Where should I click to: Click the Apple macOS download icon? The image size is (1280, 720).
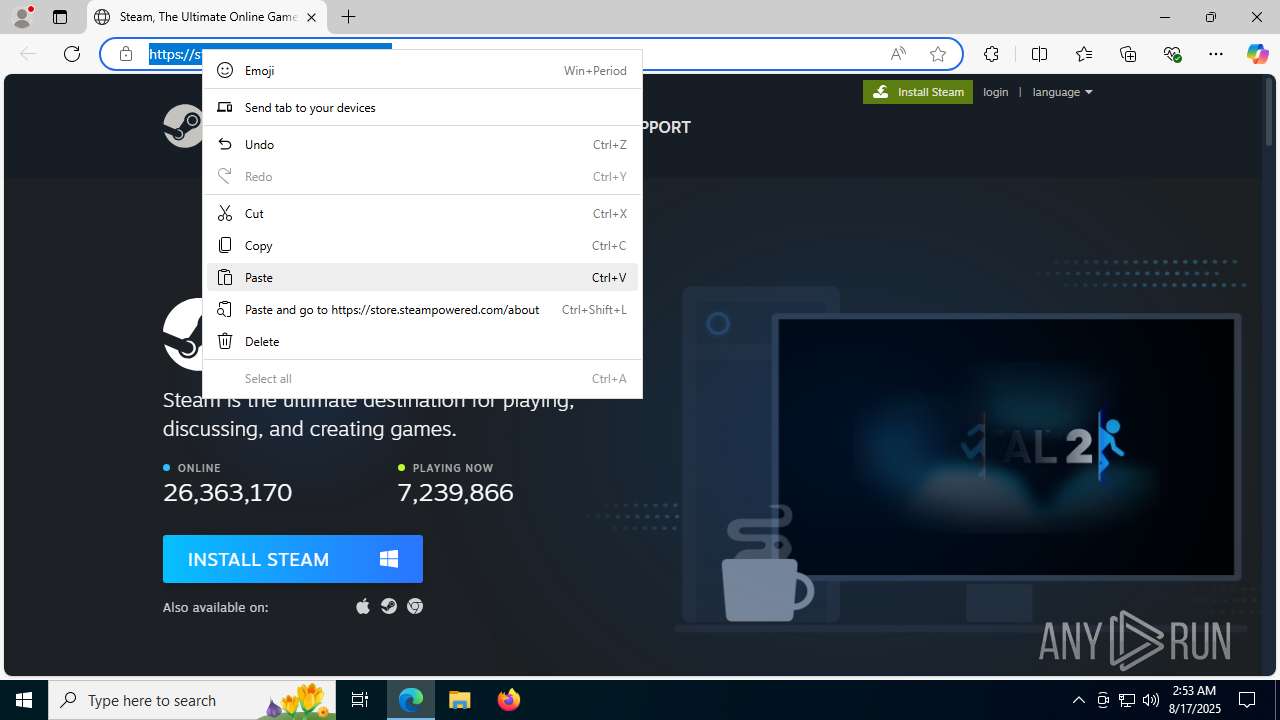(363, 607)
